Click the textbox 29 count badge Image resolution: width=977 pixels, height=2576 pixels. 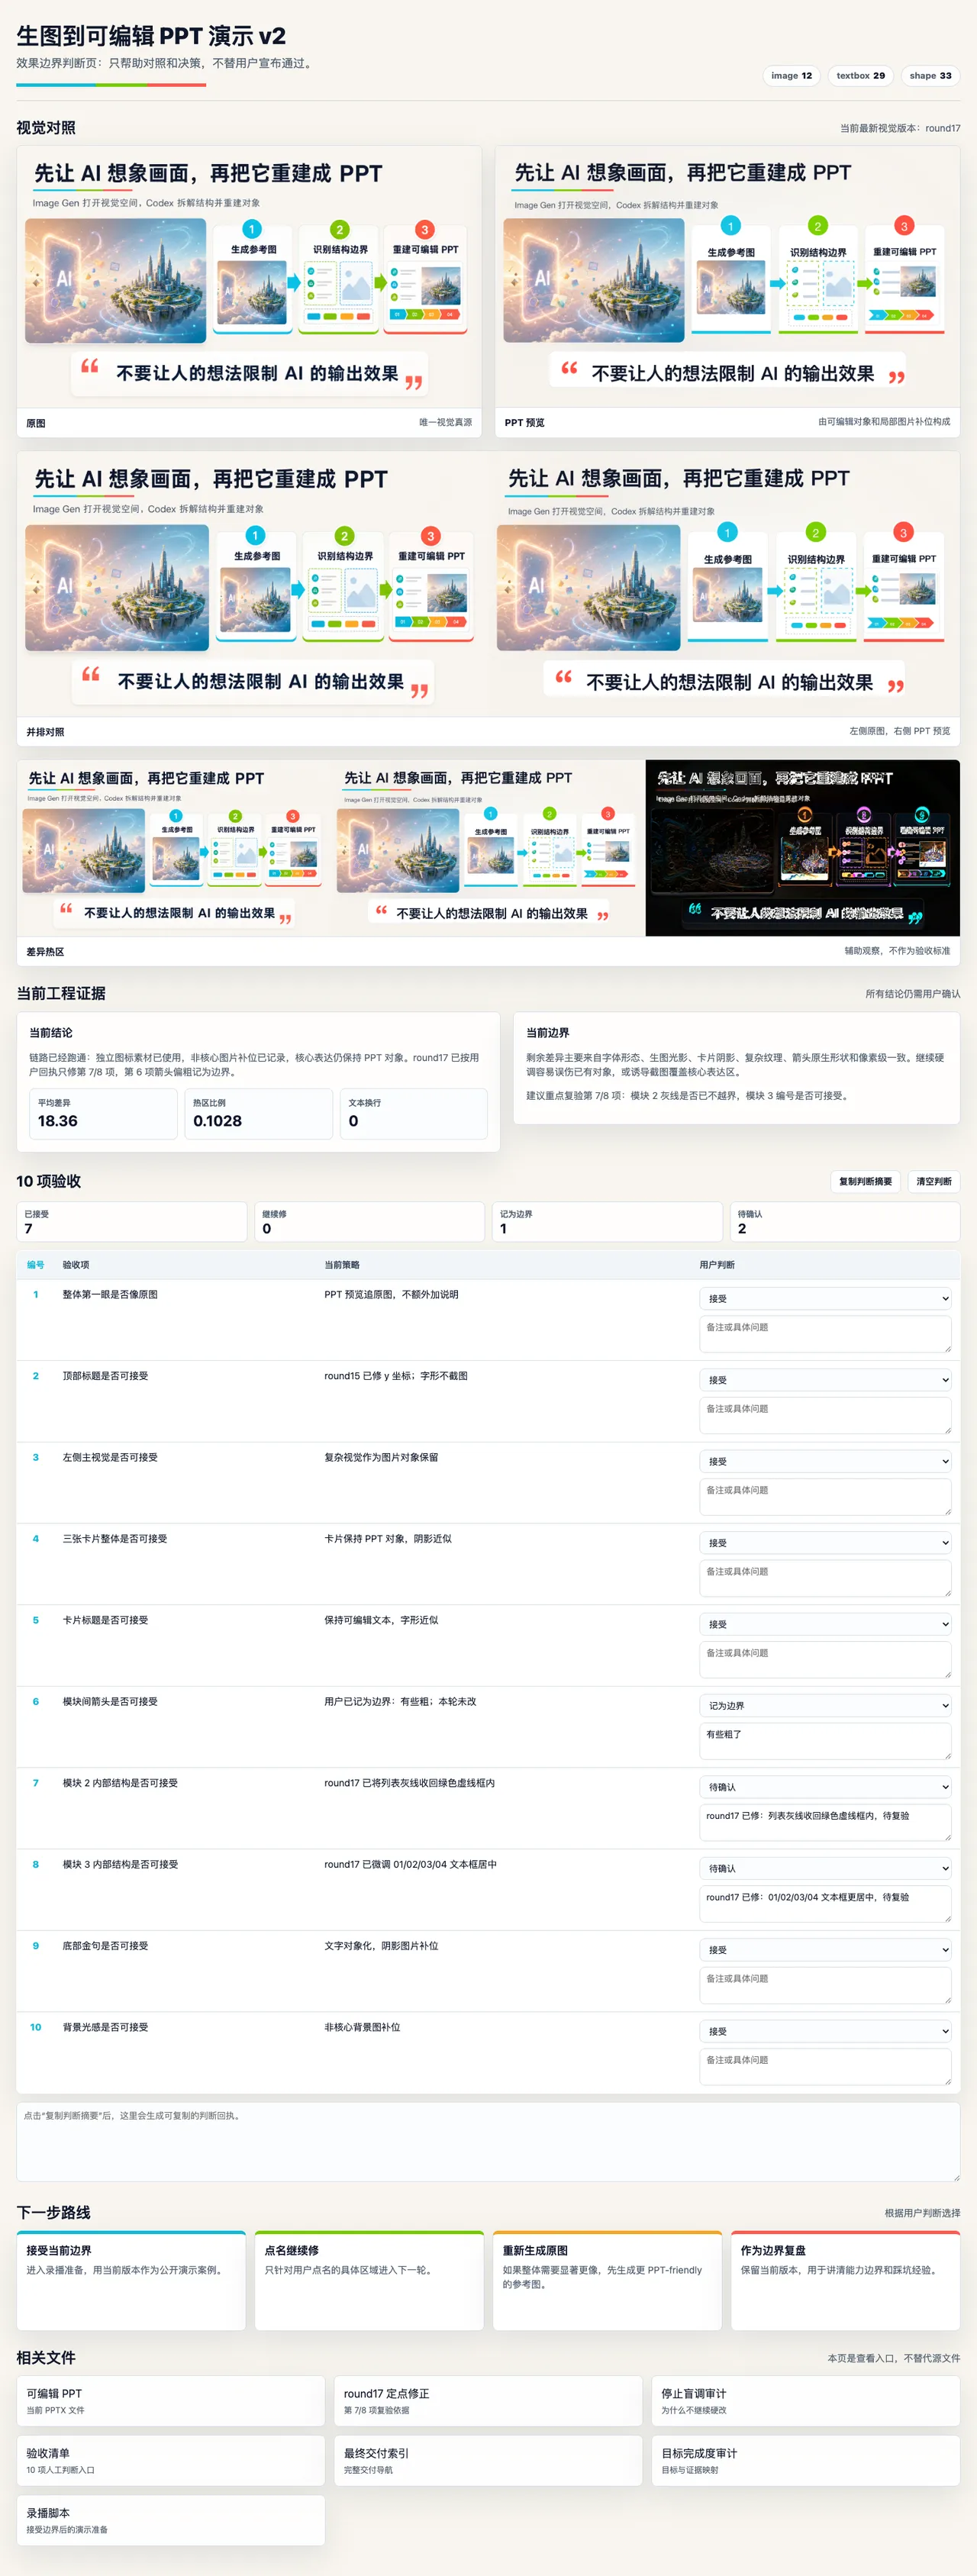point(860,76)
